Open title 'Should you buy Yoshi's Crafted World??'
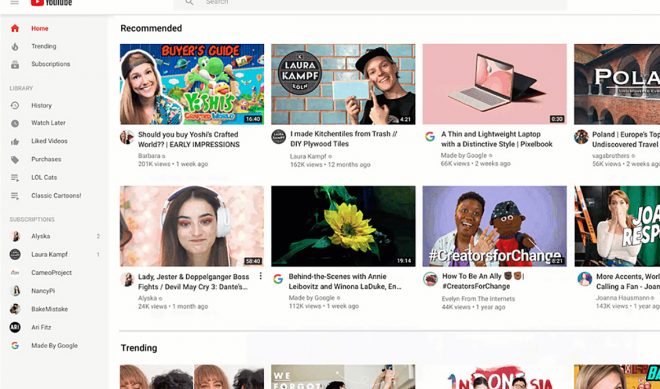The height and width of the screenshot is (389, 660). tap(189, 139)
